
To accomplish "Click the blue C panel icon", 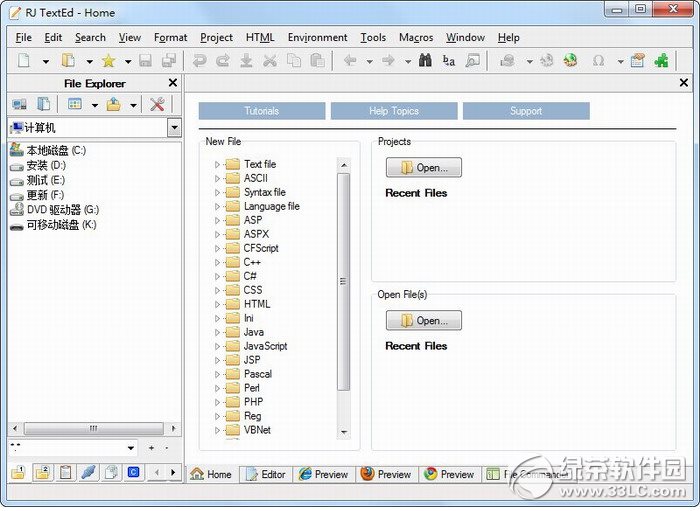I will pos(133,472).
